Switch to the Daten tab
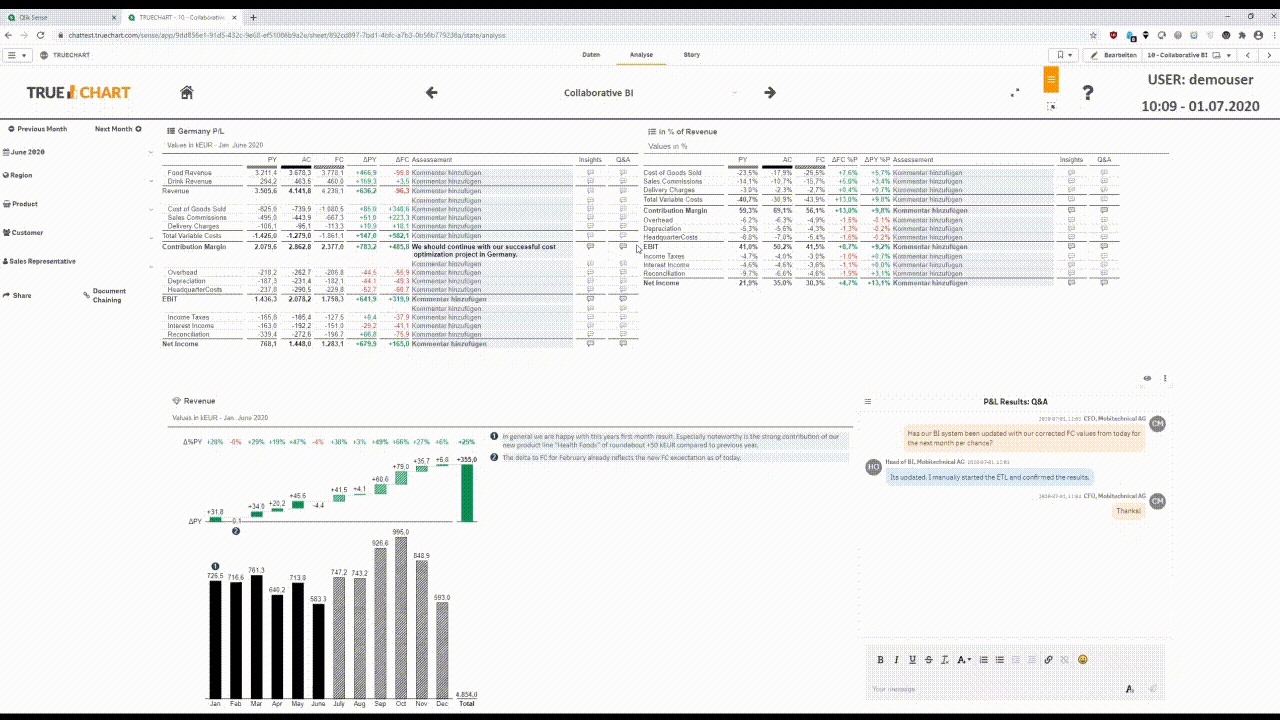This screenshot has width=1280, height=720. pyautogui.click(x=591, y=55)
